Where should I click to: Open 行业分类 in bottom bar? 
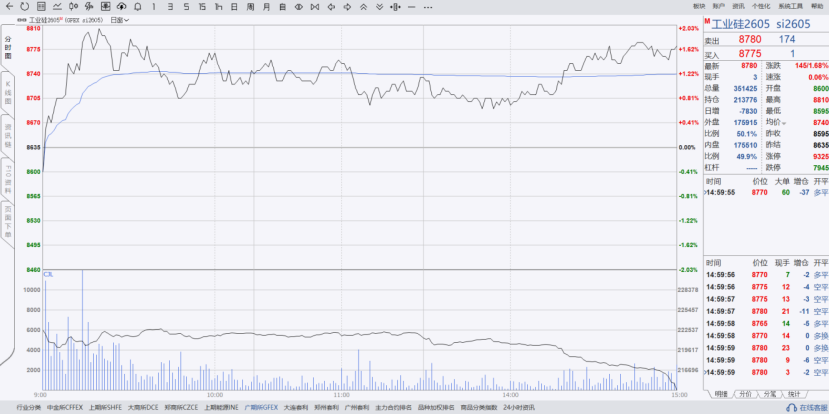point(29,408)
